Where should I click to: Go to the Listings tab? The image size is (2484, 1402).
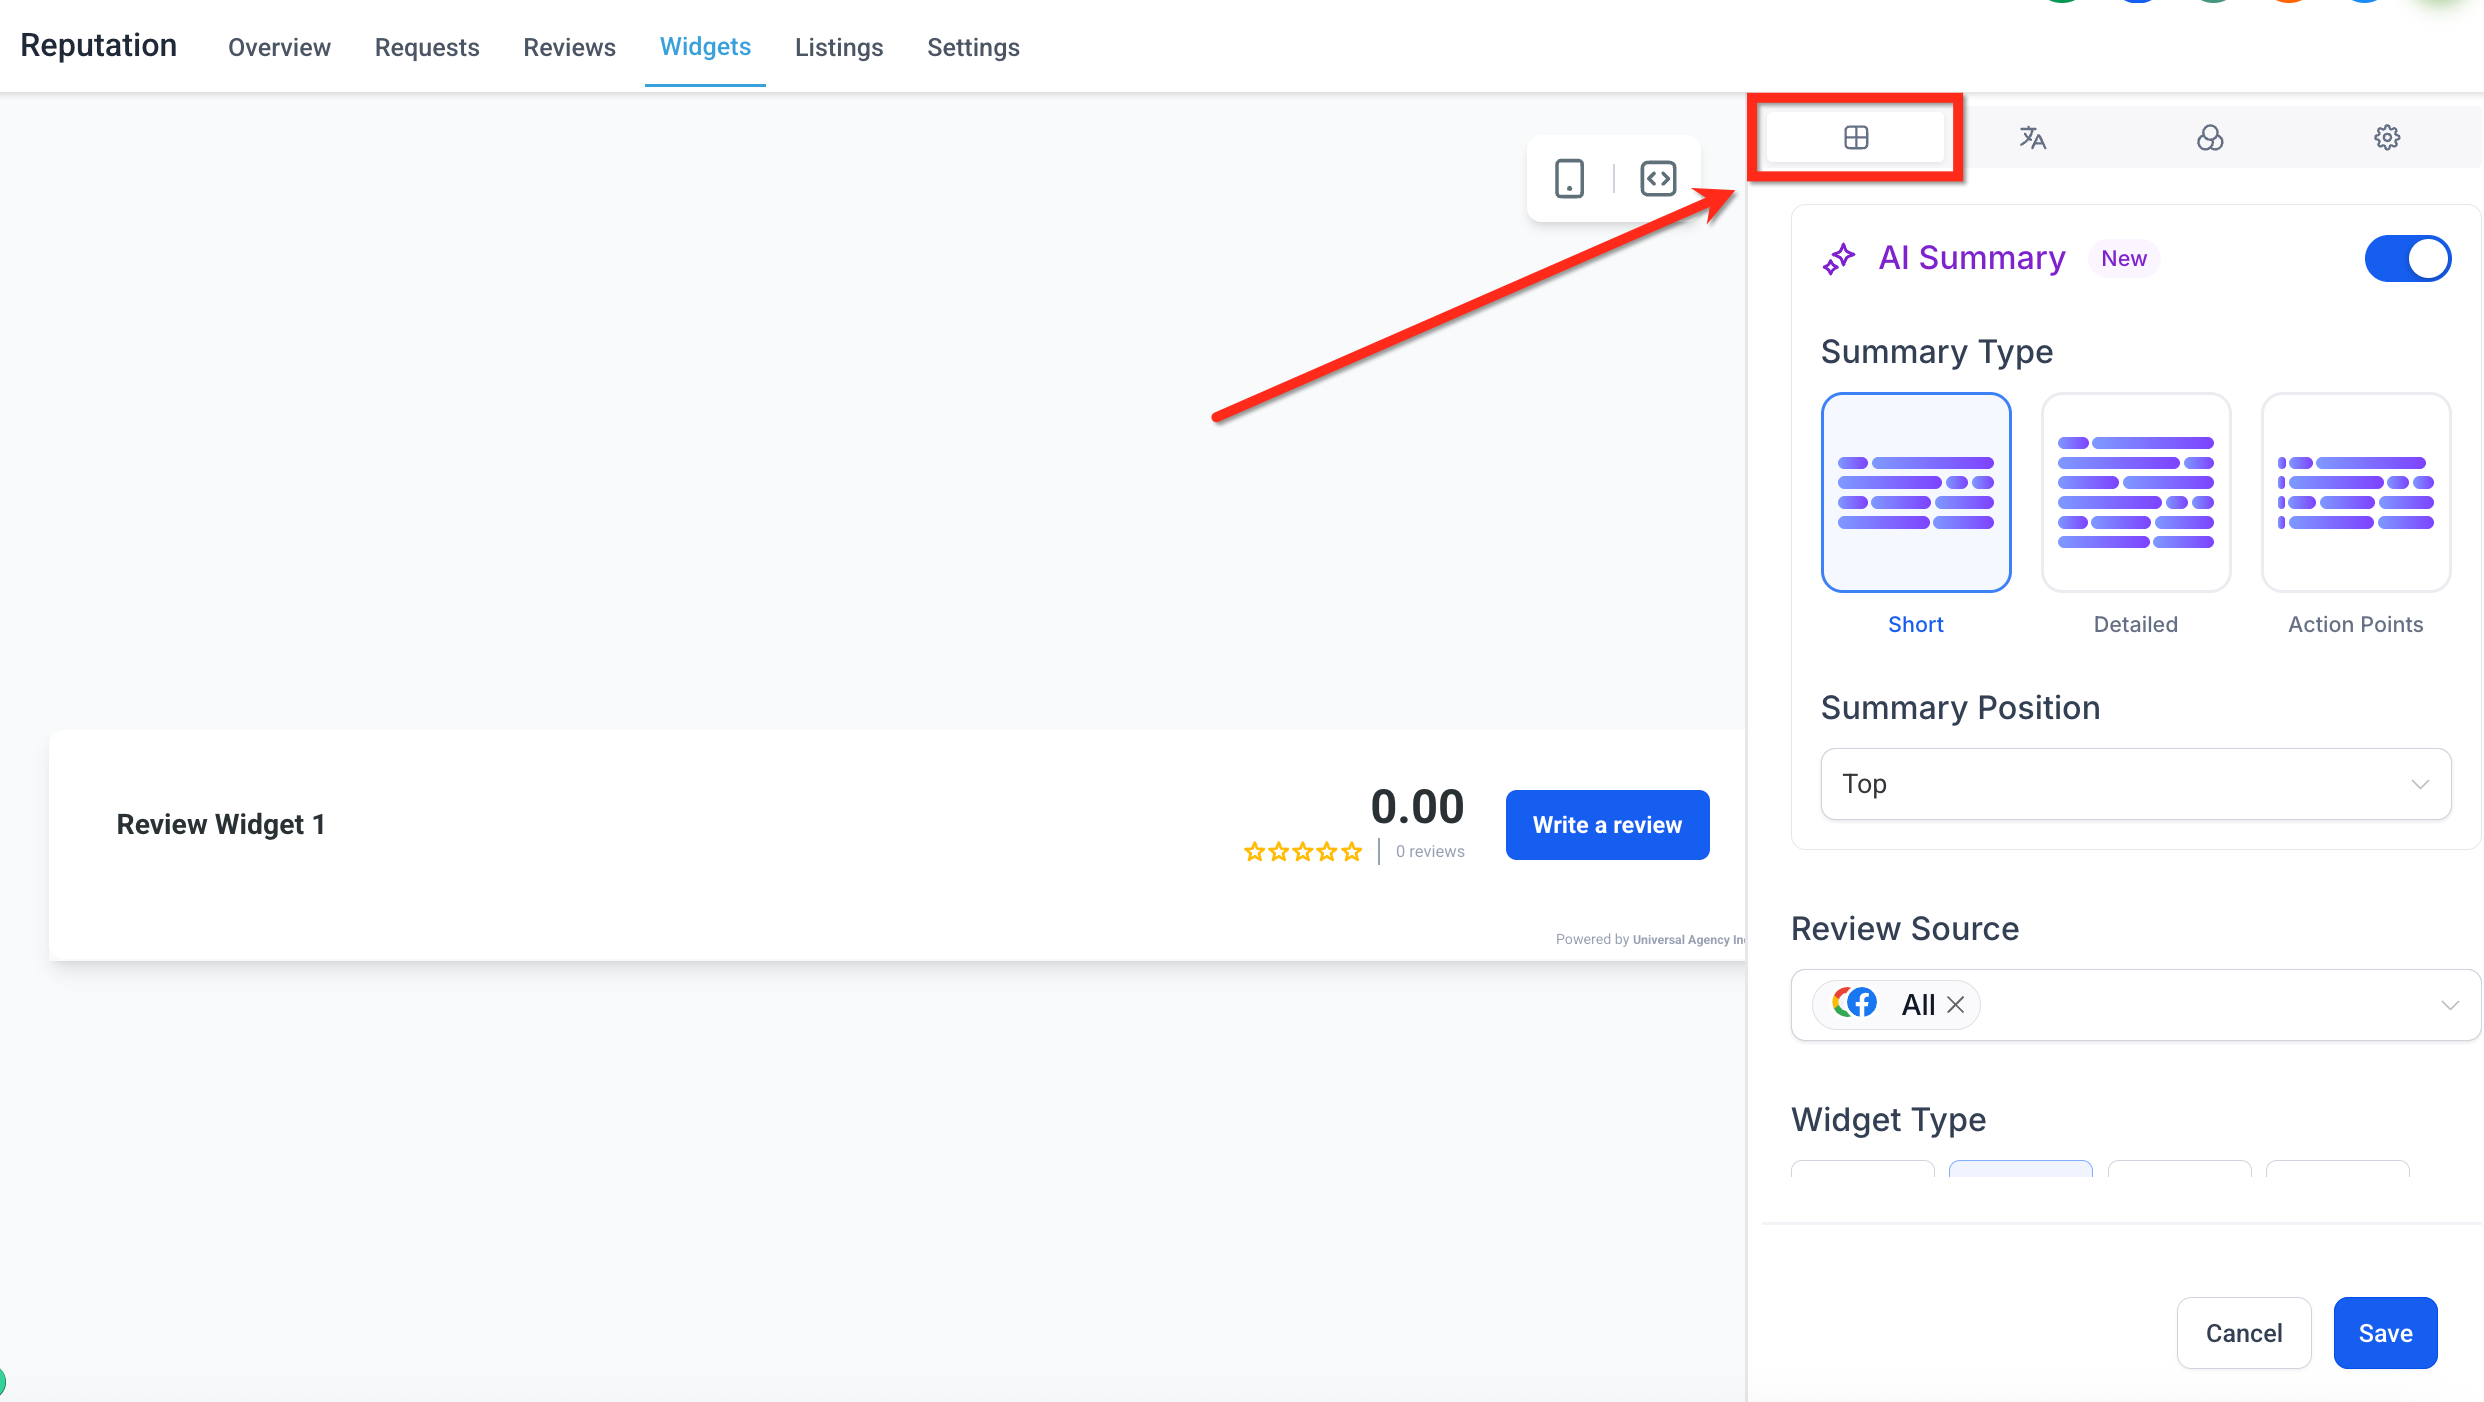tap(838, 48)
